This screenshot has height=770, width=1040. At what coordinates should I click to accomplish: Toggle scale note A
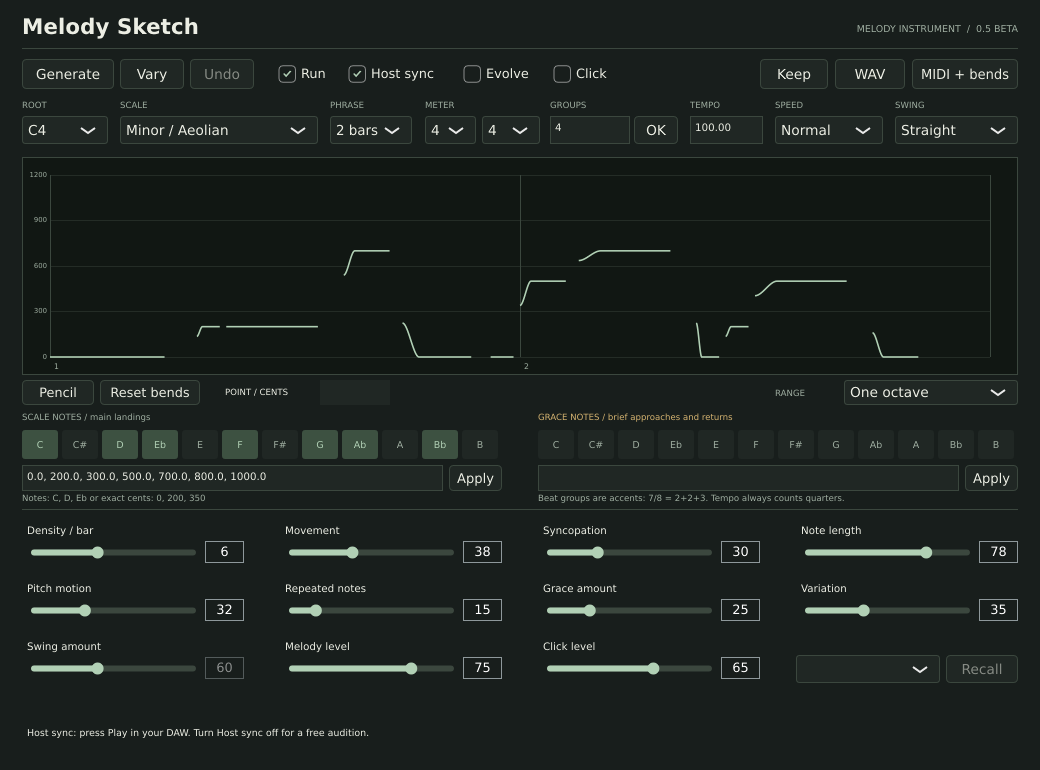coord(400,444)
